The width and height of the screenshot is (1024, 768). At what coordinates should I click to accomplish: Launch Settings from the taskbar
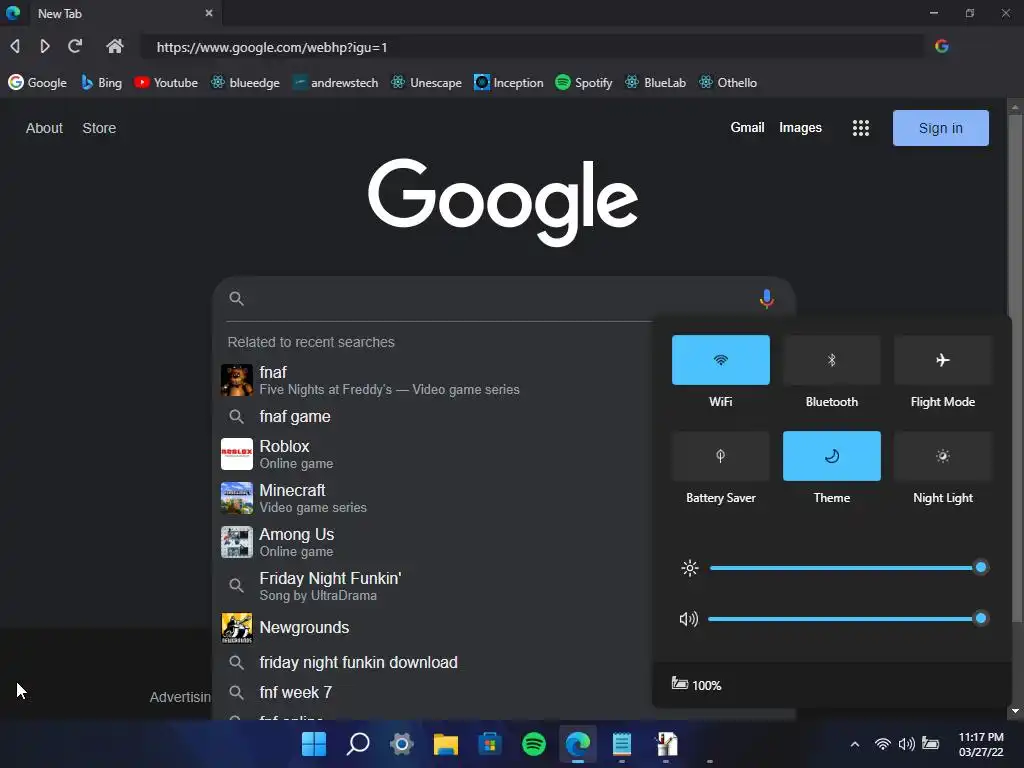click(x=402, y=744)
